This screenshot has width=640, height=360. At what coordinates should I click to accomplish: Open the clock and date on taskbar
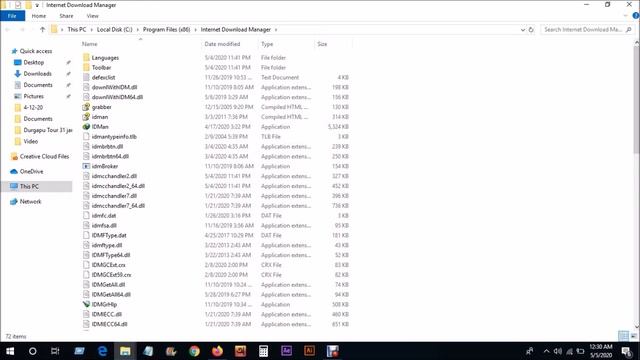601,351
